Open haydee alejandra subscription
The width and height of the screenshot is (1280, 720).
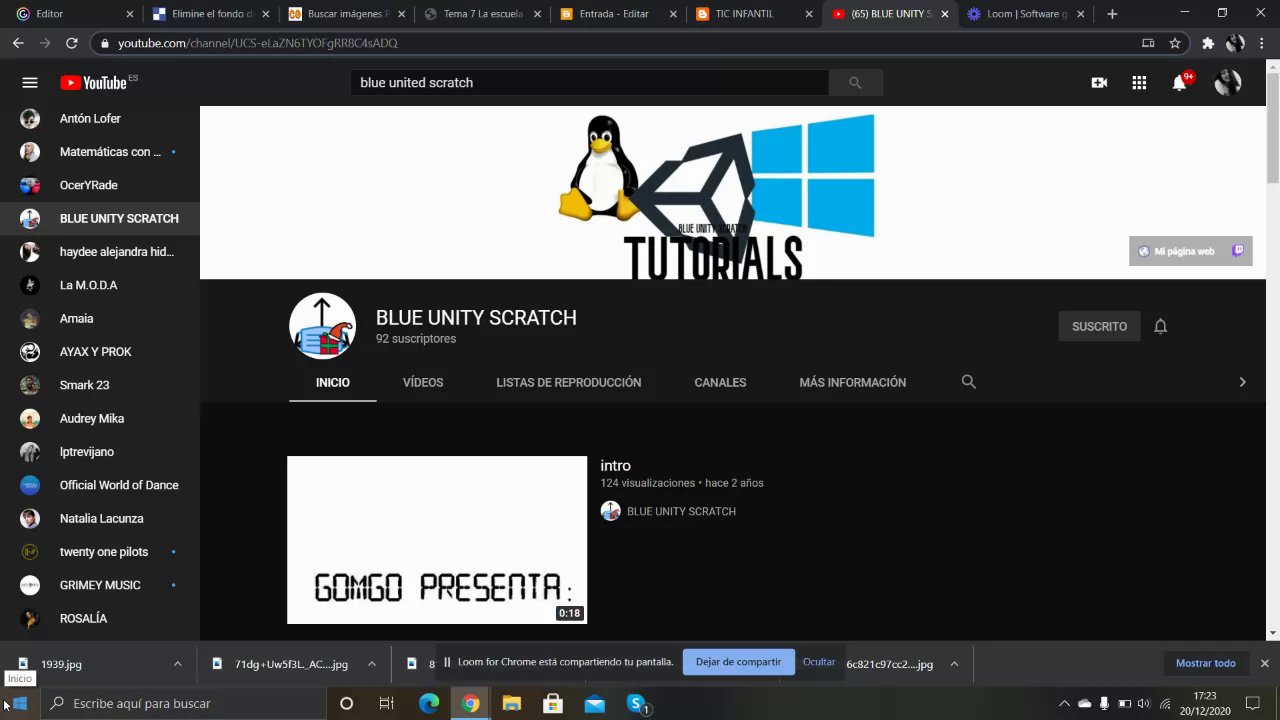click(100, 252)
